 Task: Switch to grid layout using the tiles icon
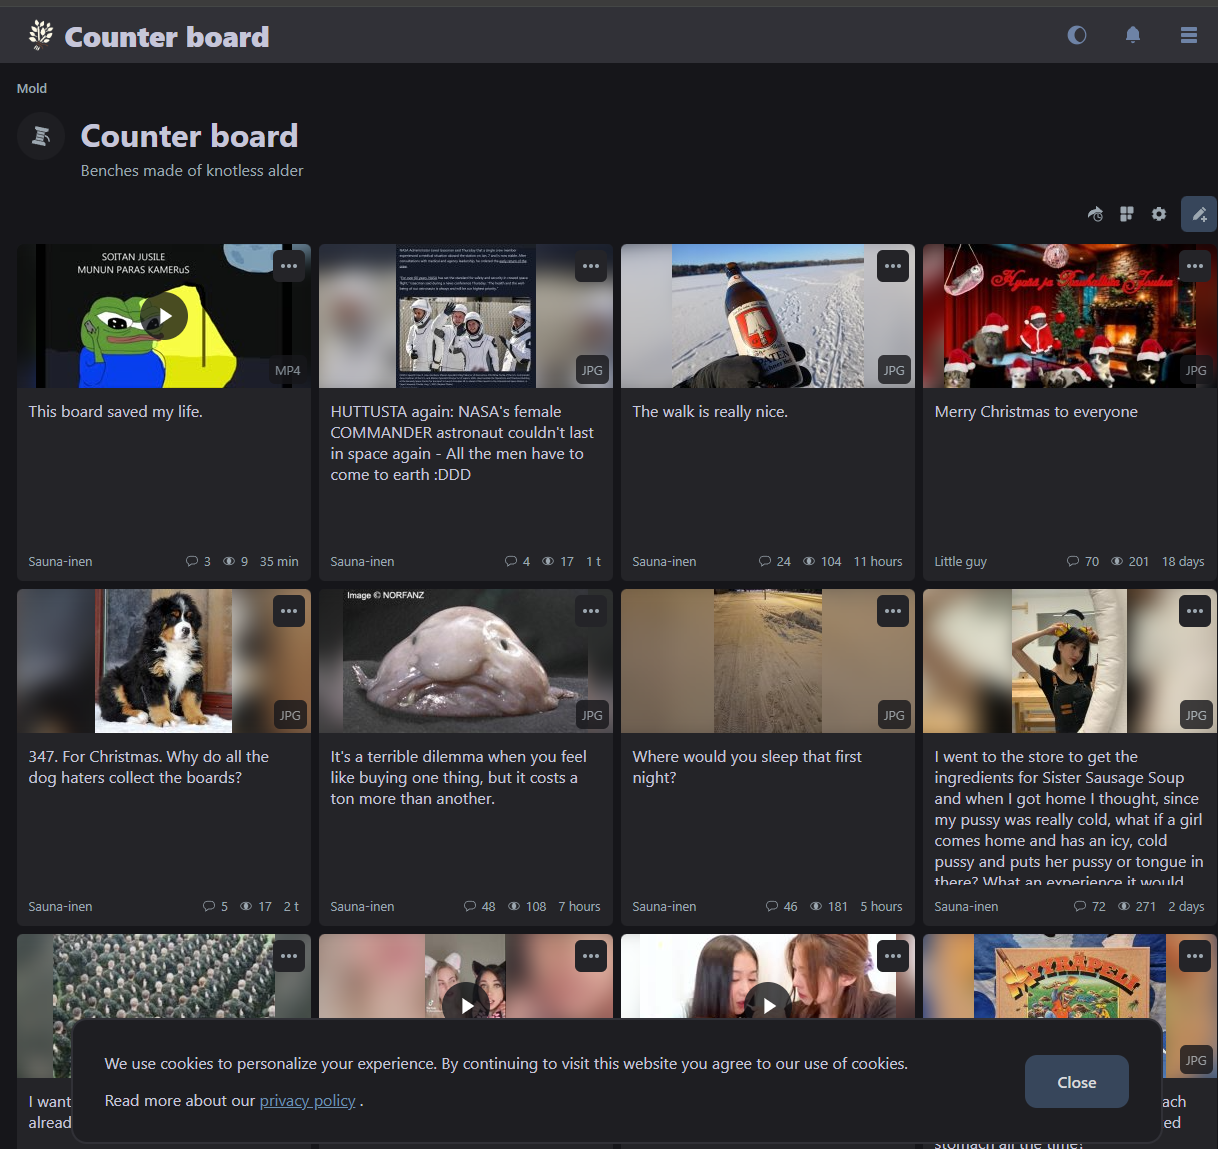(1126, 214)
